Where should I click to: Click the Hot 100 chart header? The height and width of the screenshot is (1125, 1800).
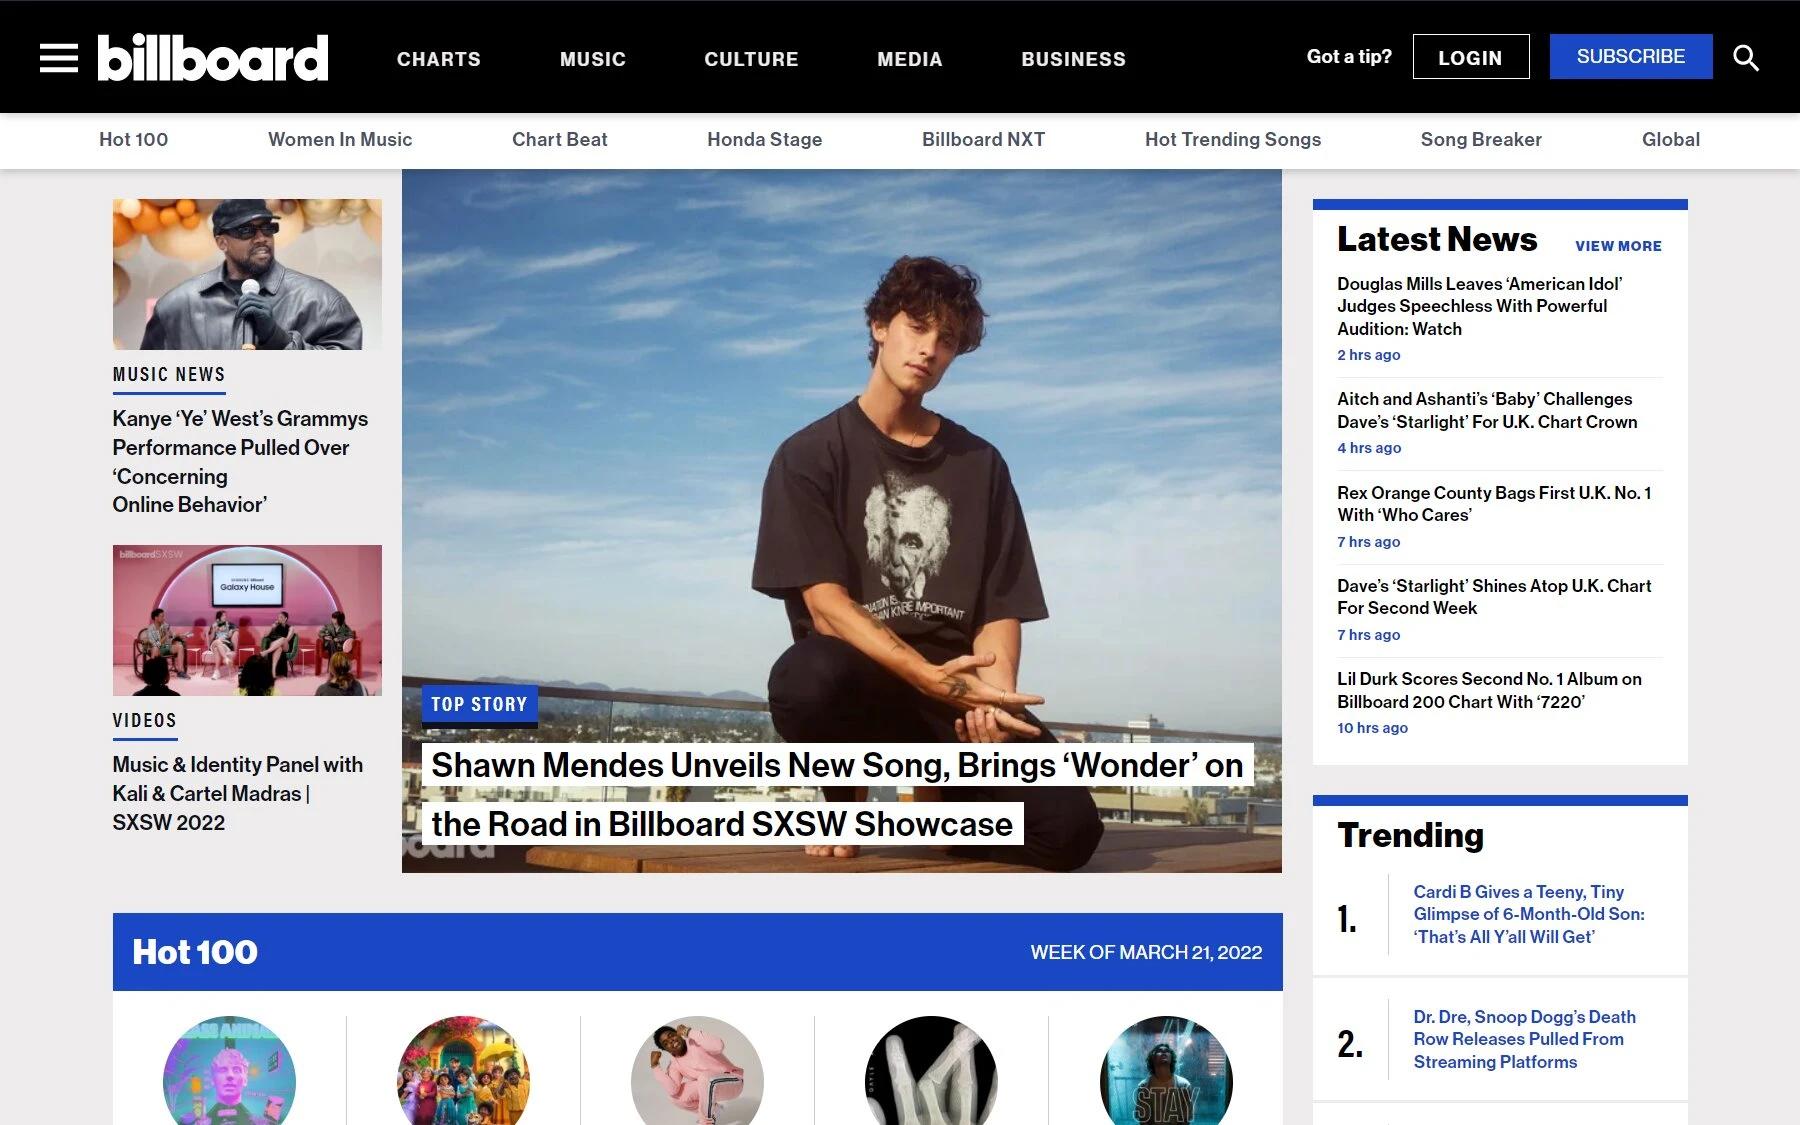(195, 952)
